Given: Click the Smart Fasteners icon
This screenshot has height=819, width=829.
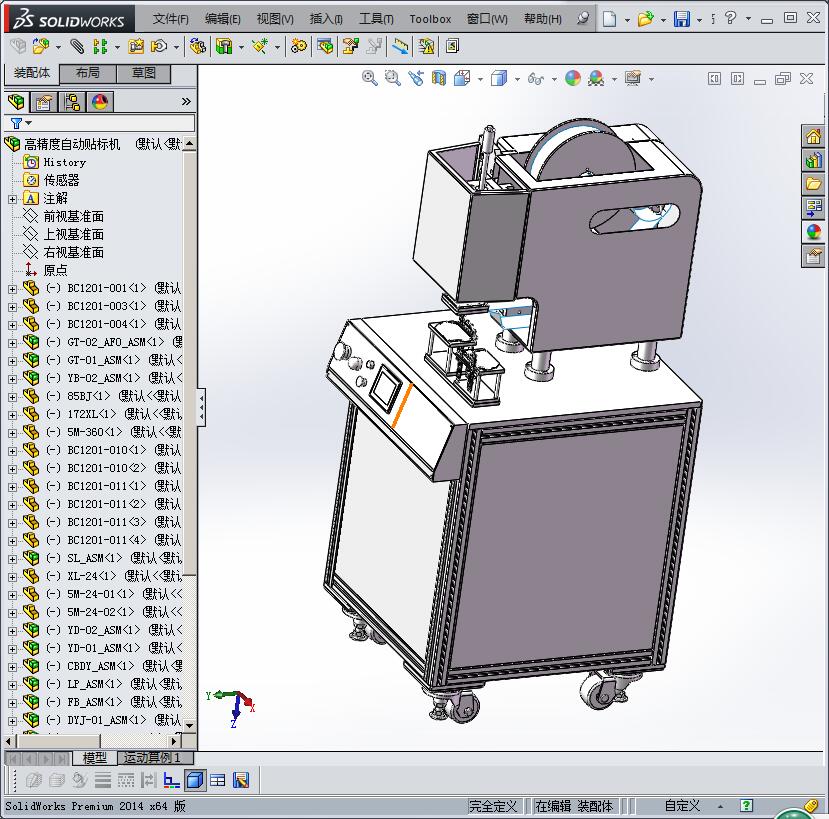Looking at the screenshot, I should point(136,47).
